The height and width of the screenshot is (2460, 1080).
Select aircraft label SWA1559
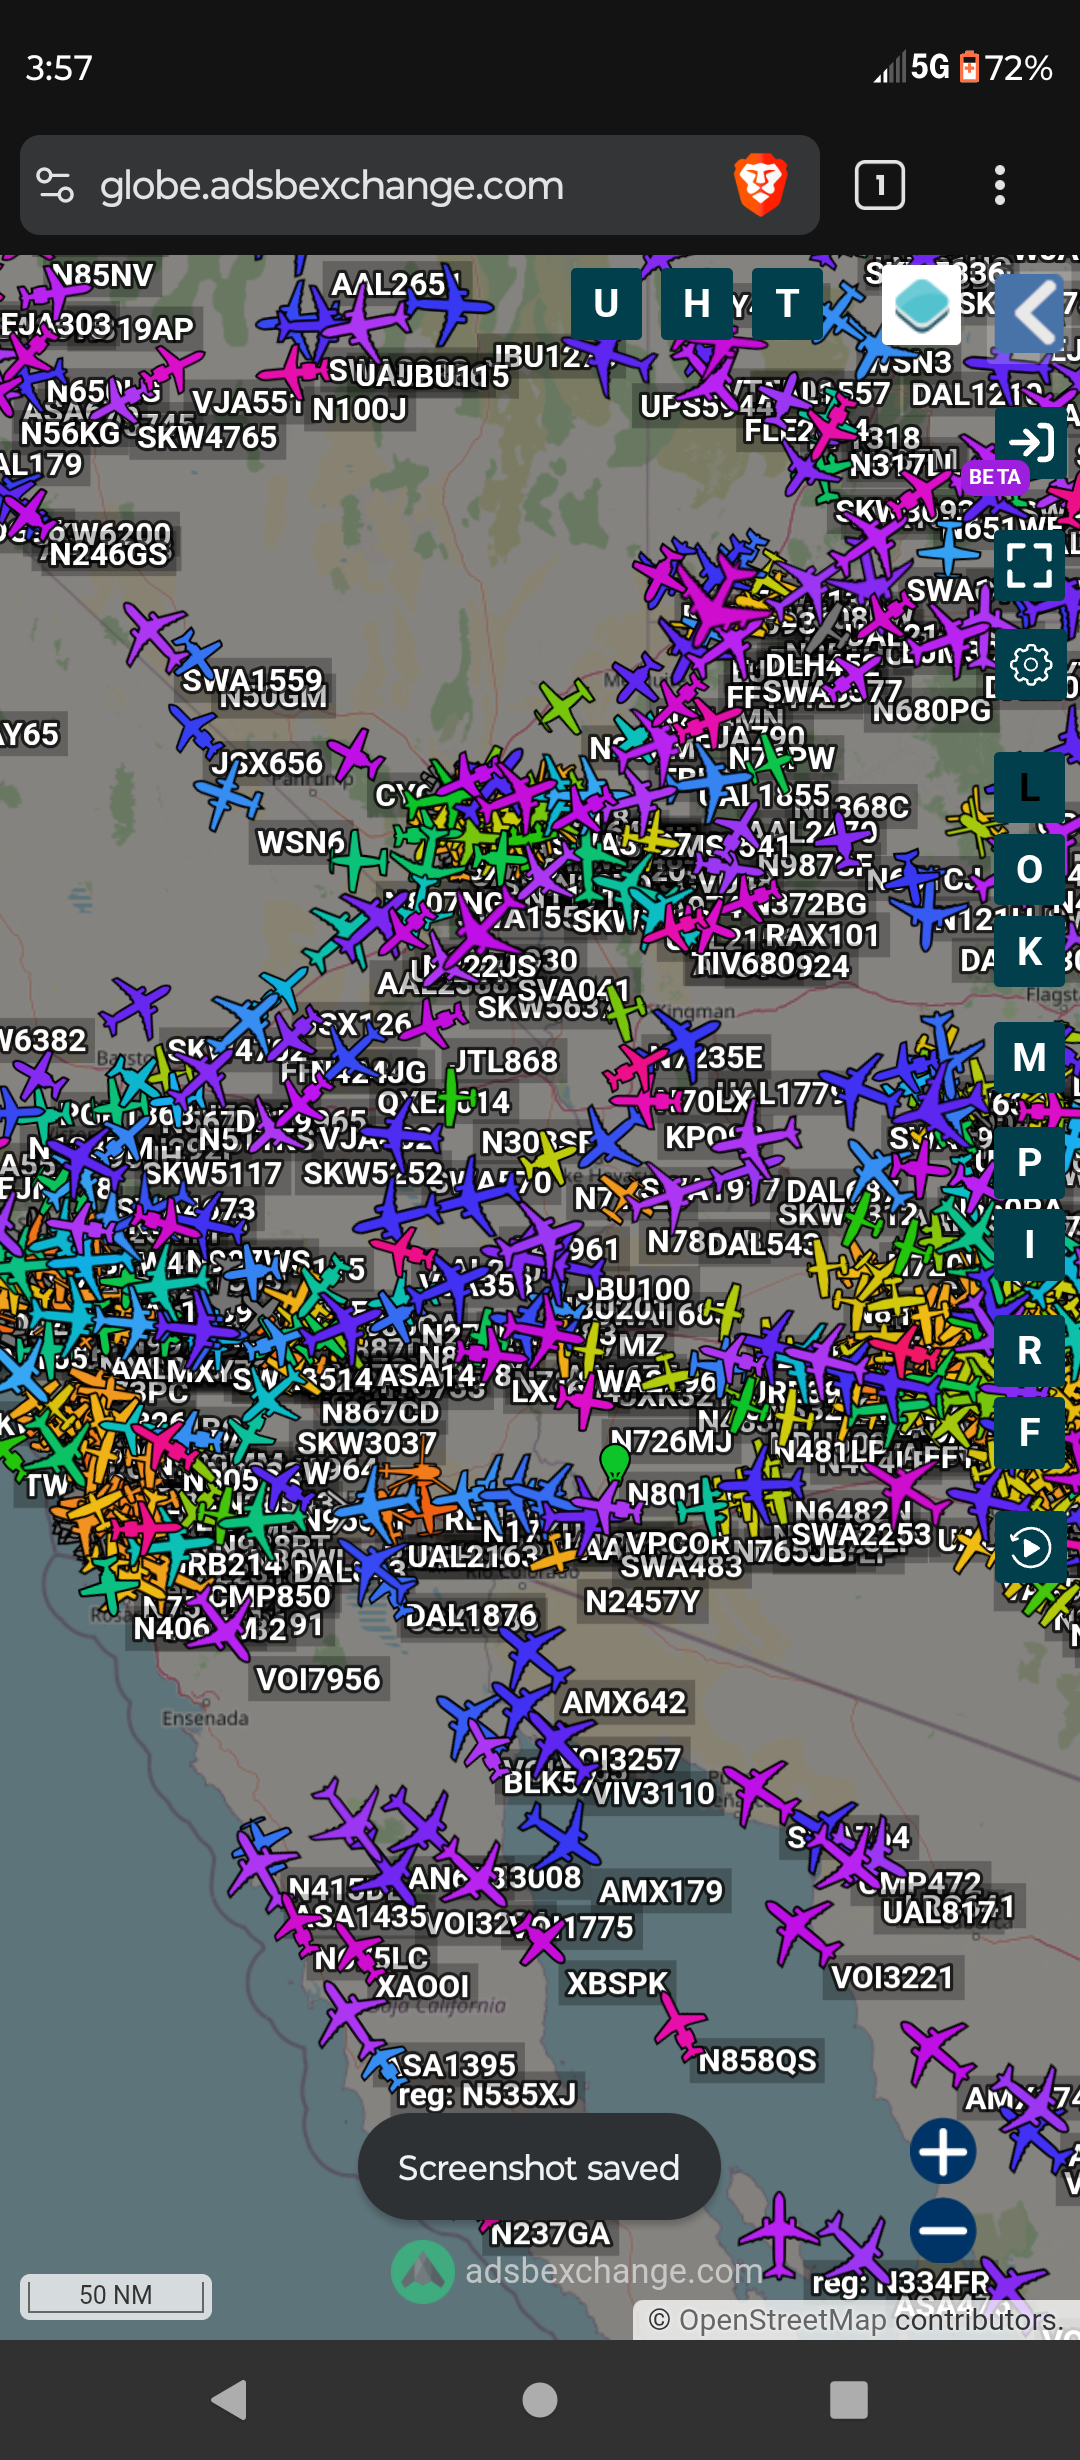tap(253, 681)
